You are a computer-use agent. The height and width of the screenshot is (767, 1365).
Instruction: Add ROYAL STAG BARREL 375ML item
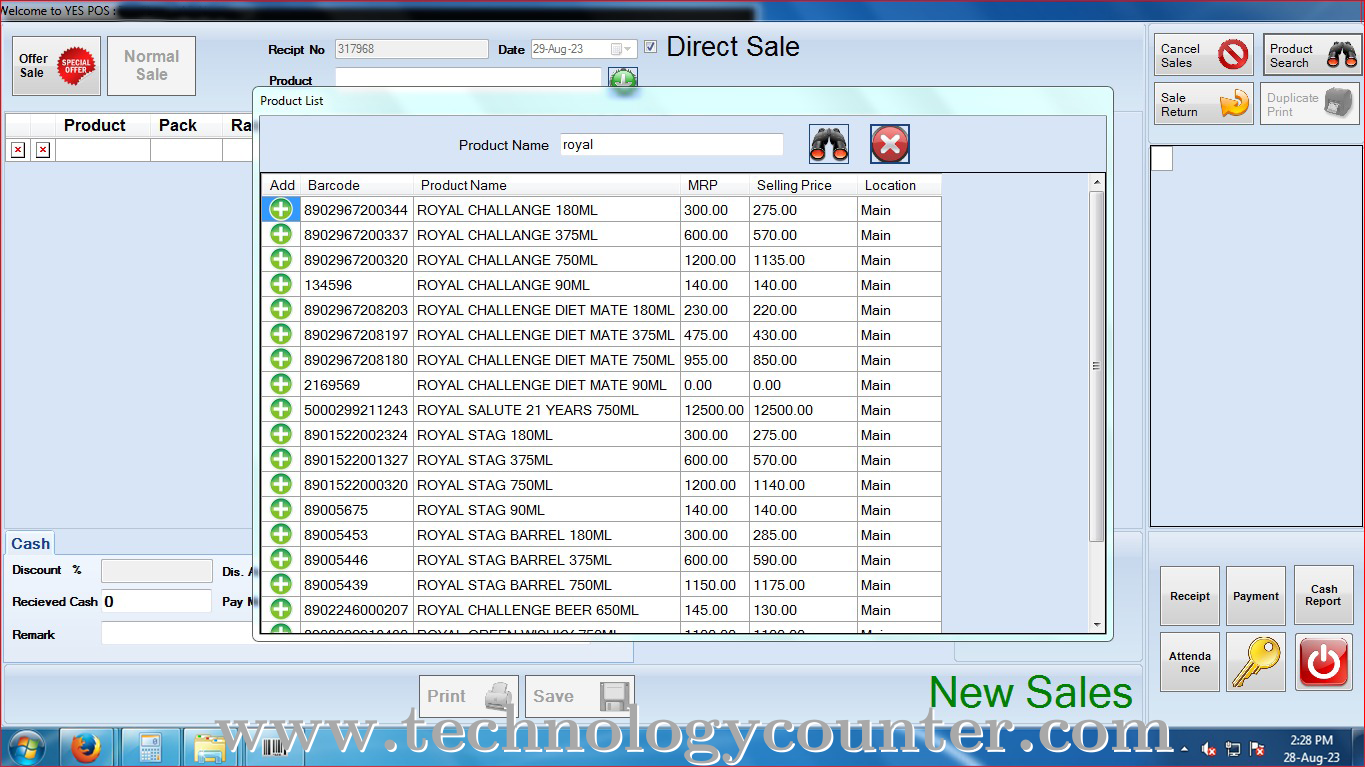pos(281,560)
